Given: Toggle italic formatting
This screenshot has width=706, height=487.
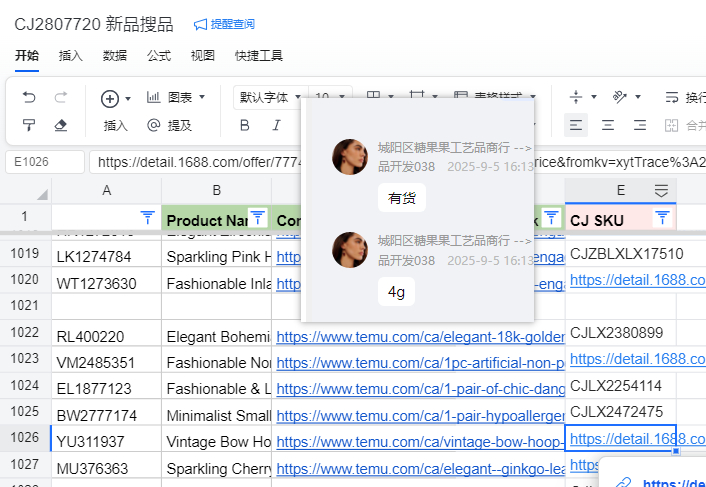Looking at the screenshot, I should coord(276,125).
